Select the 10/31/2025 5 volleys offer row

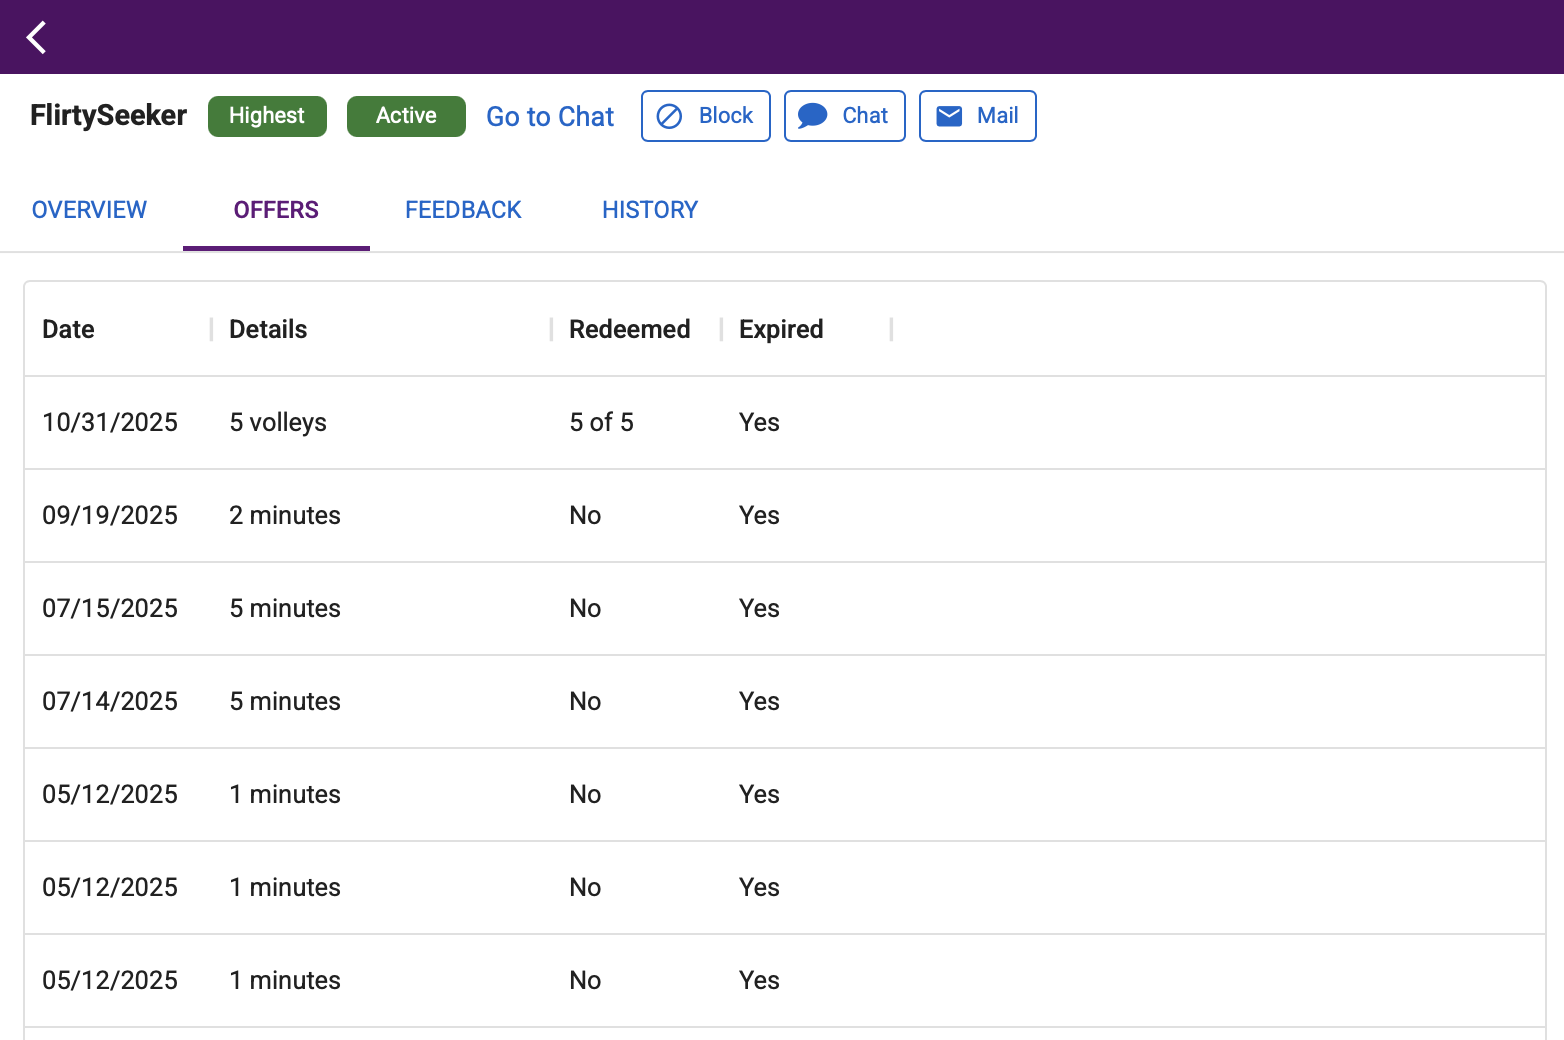(x=785, y=423)
